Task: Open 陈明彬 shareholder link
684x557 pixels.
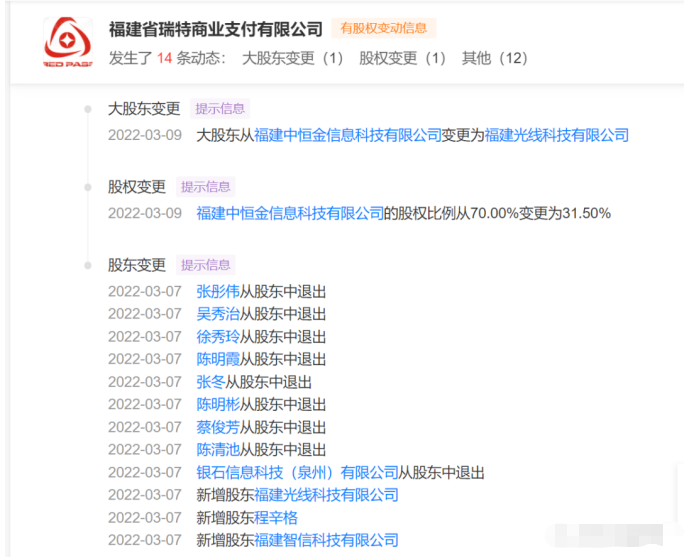Action: pyautogui.click(x=218, y=405)
